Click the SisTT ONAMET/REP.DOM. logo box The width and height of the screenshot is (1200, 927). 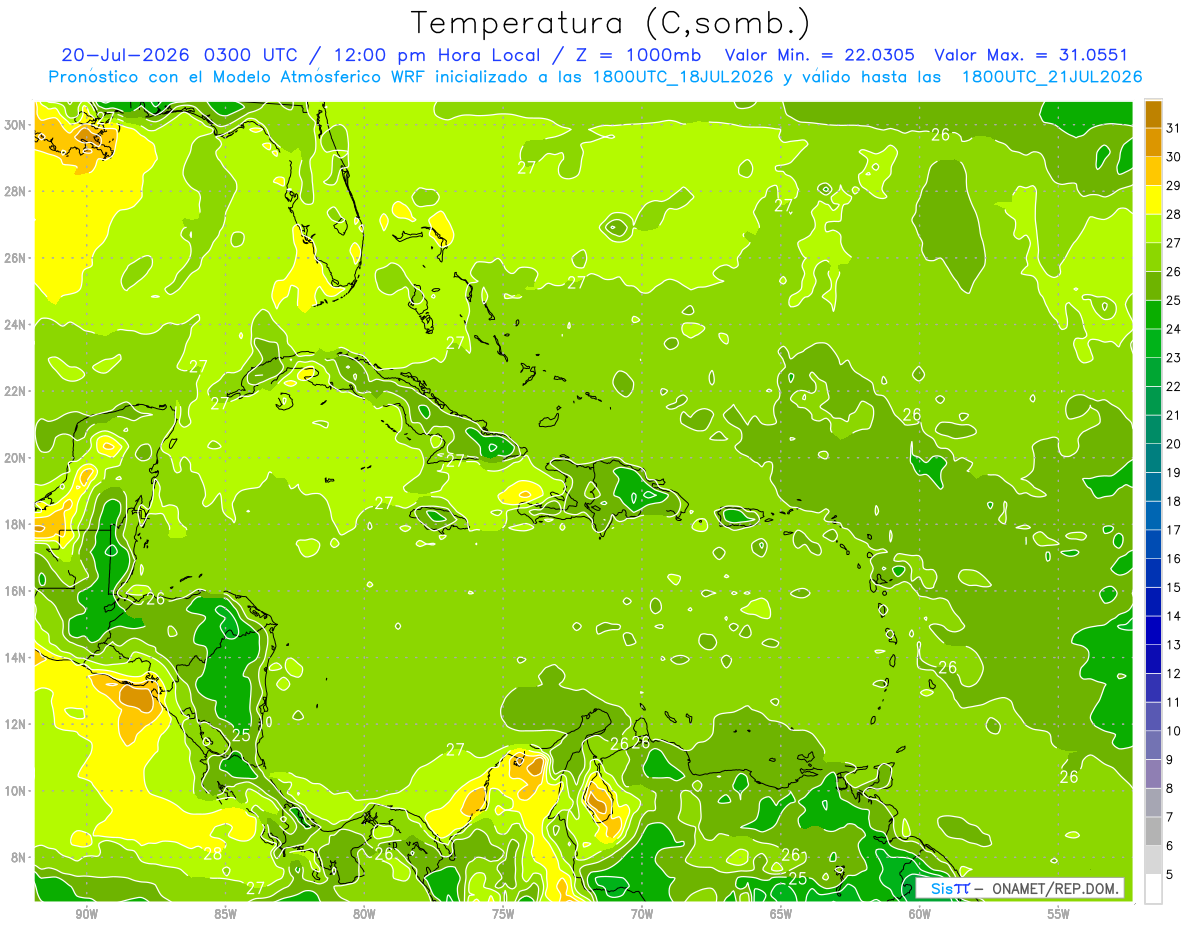coord(1020,888)
